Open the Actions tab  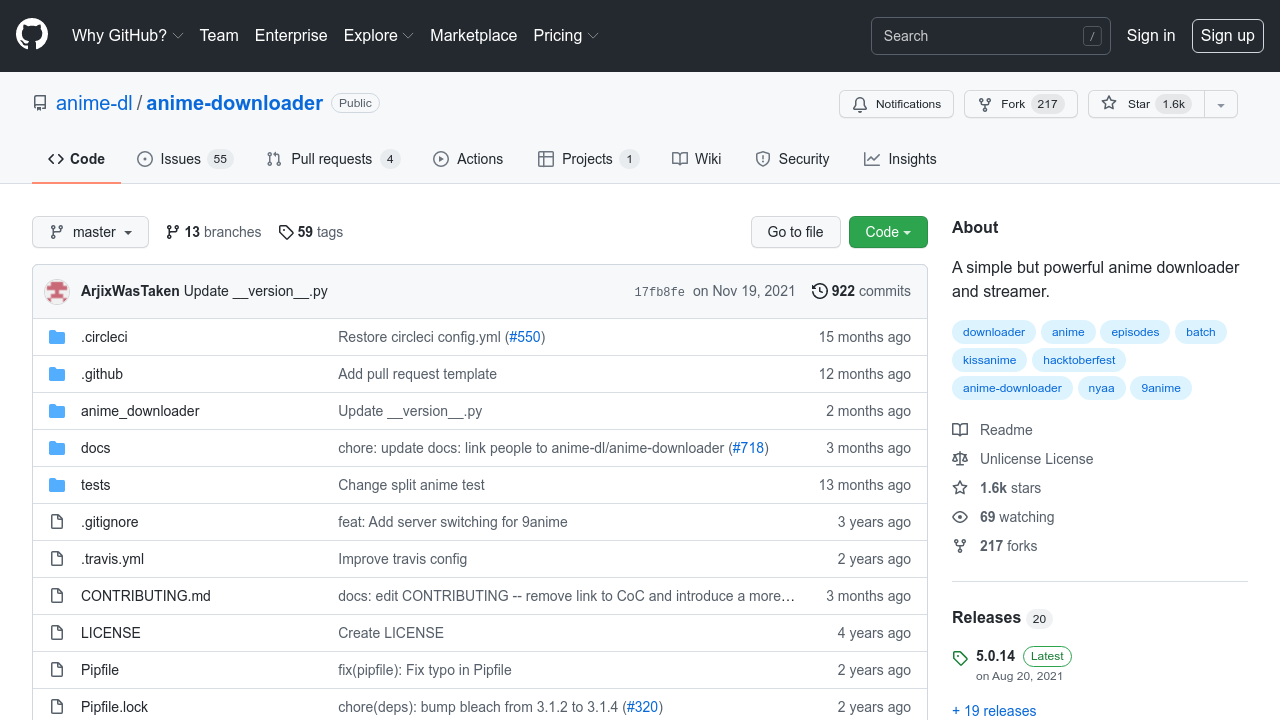[468, 159]
